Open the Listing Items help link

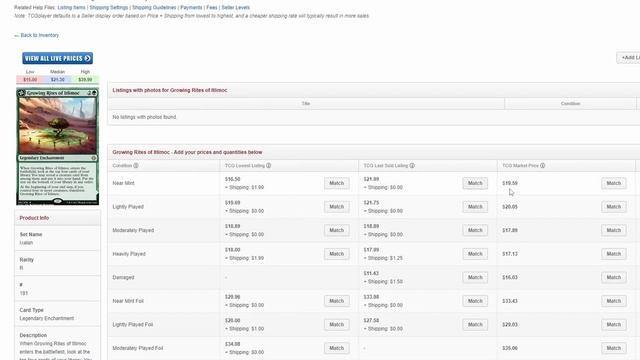[71, 7]
